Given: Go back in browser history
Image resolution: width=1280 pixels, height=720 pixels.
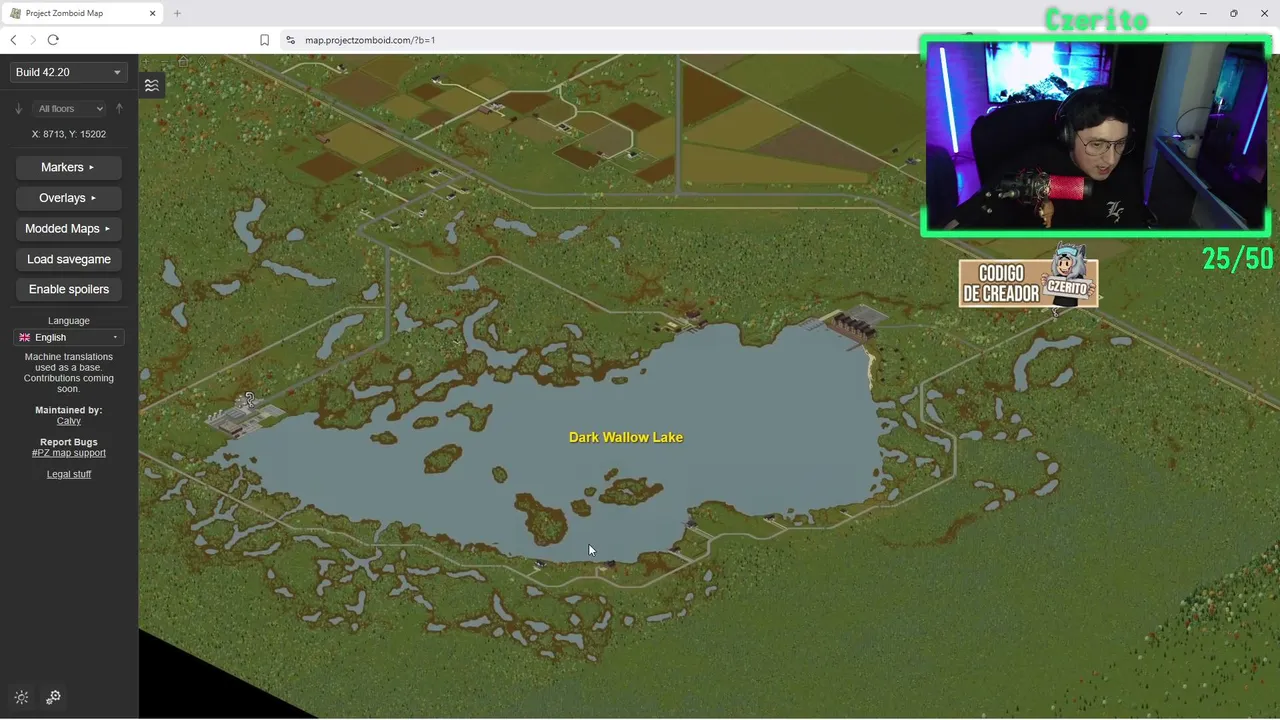Looking at the screenshot, I should (13, 40).
